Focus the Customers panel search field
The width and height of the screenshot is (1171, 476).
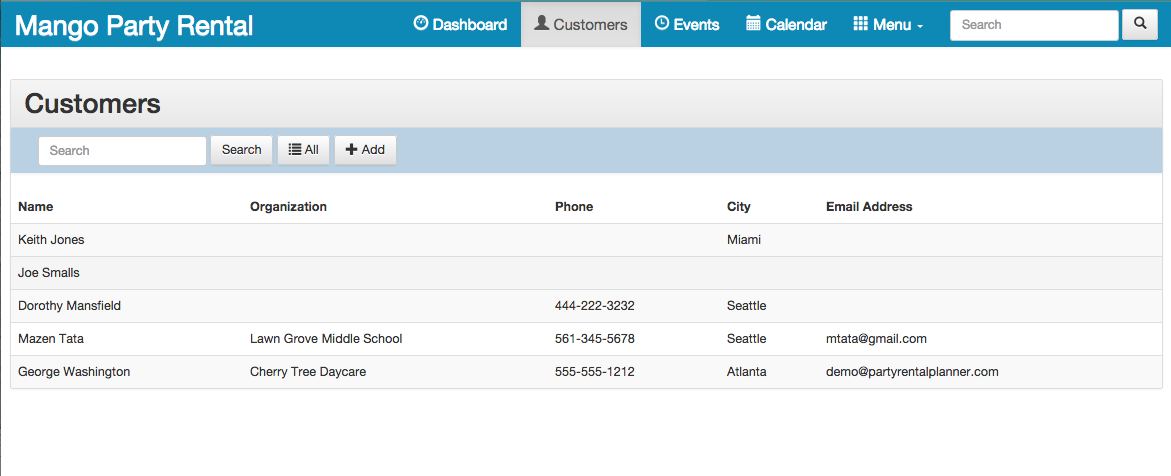pos(122,150)
